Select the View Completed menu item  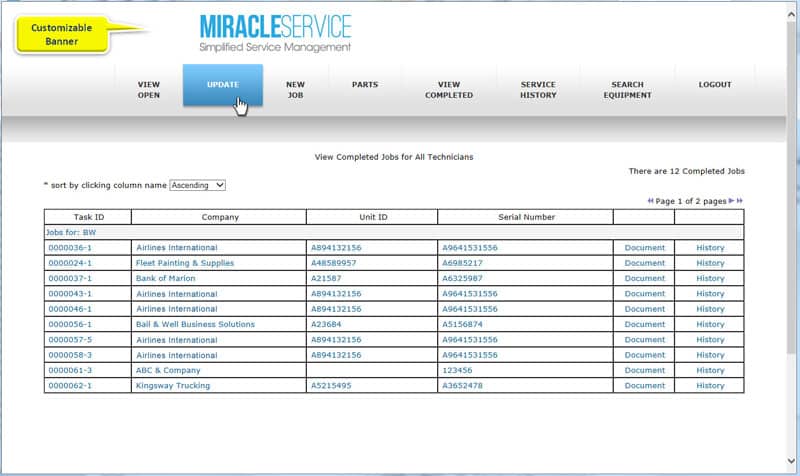pyautogui.click(x=449, y=90)
